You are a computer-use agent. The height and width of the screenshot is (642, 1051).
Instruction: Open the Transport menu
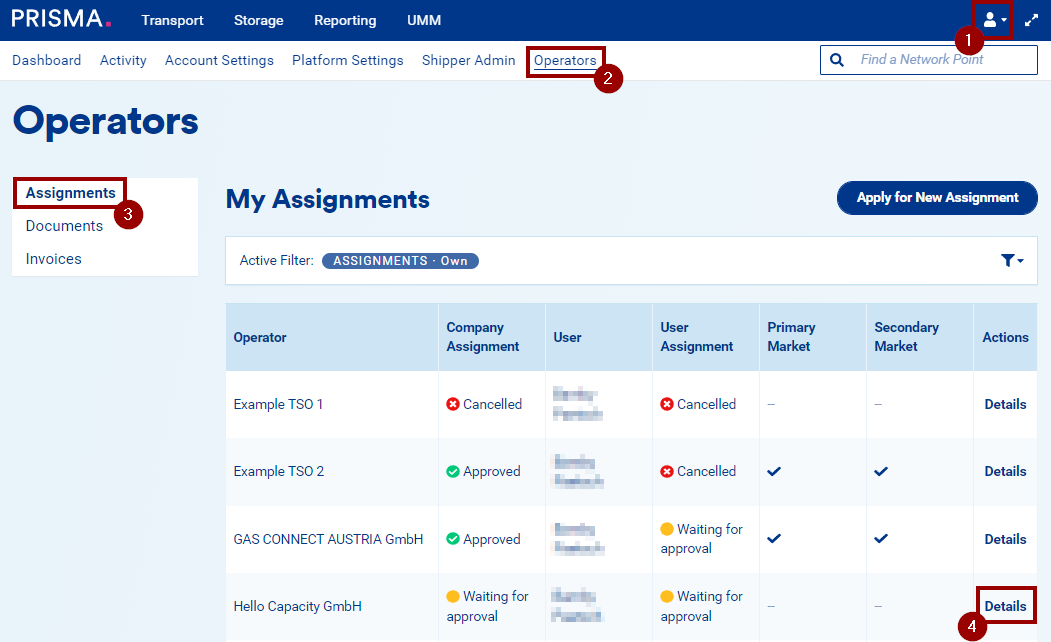[x=172, y=20]
